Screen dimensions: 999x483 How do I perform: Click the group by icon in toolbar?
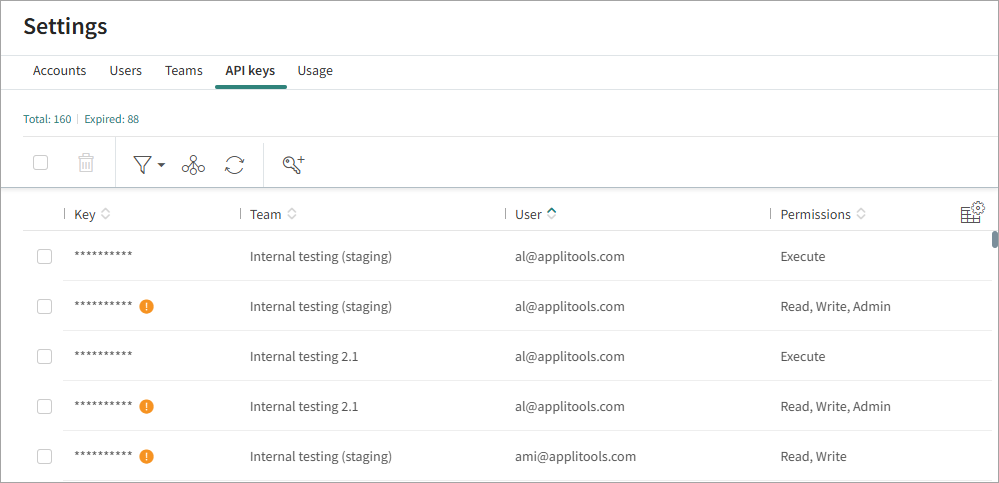(x=193, y=164)
